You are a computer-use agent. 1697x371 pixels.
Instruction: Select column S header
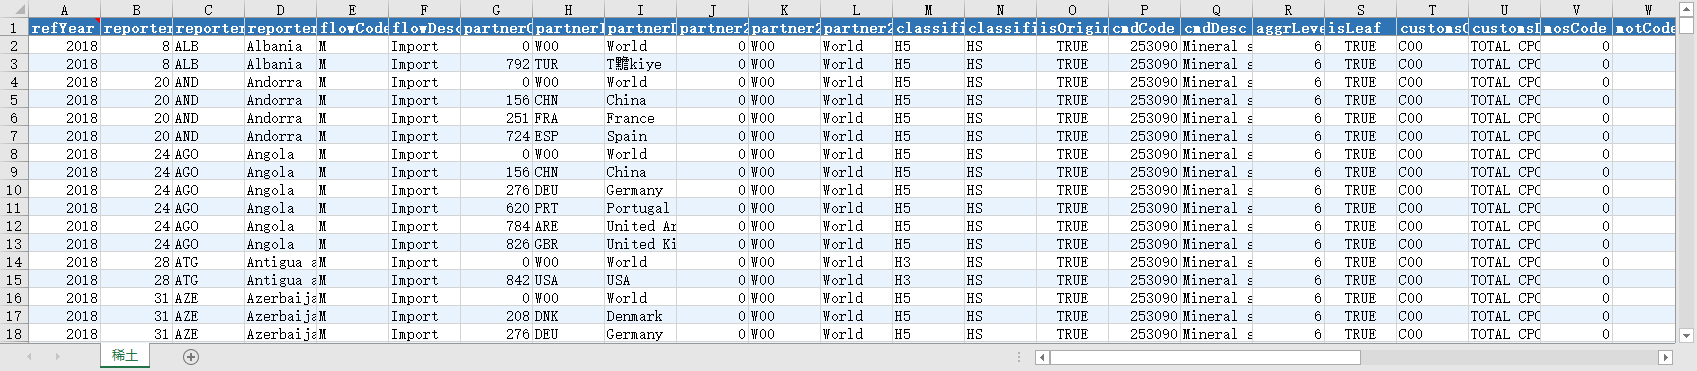(x=1360, y=10)
